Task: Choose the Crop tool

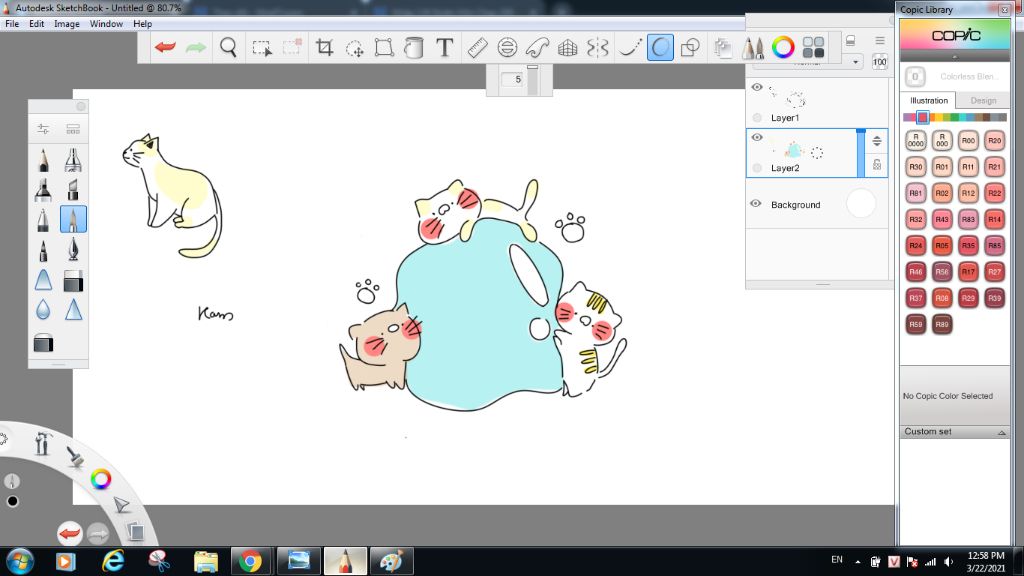Action: click(x=325, y=47)
